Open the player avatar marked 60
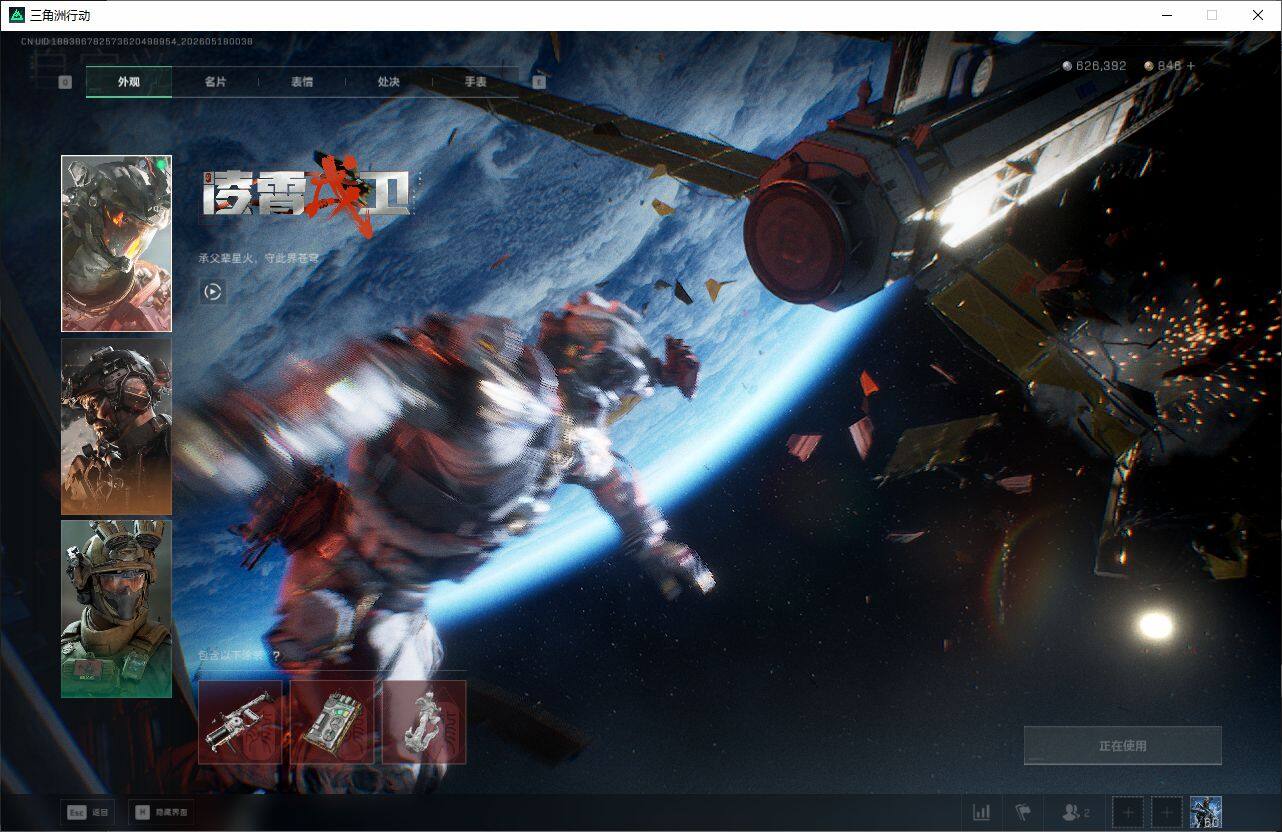Viewport: 1282px width, 832px height. (1206, 813)
